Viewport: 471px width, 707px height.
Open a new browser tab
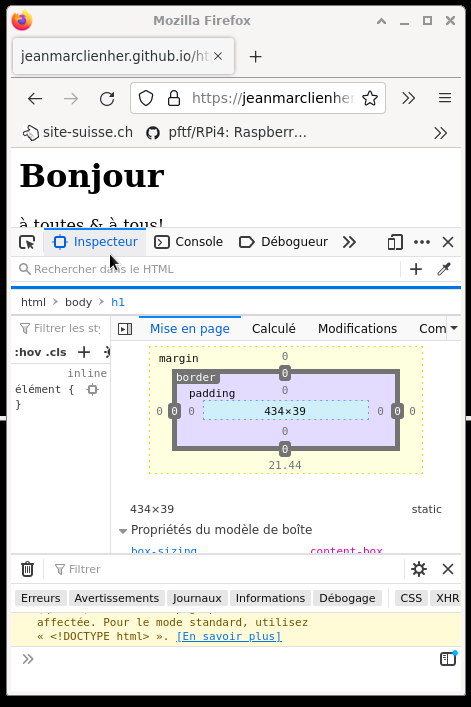click(256, 56)
